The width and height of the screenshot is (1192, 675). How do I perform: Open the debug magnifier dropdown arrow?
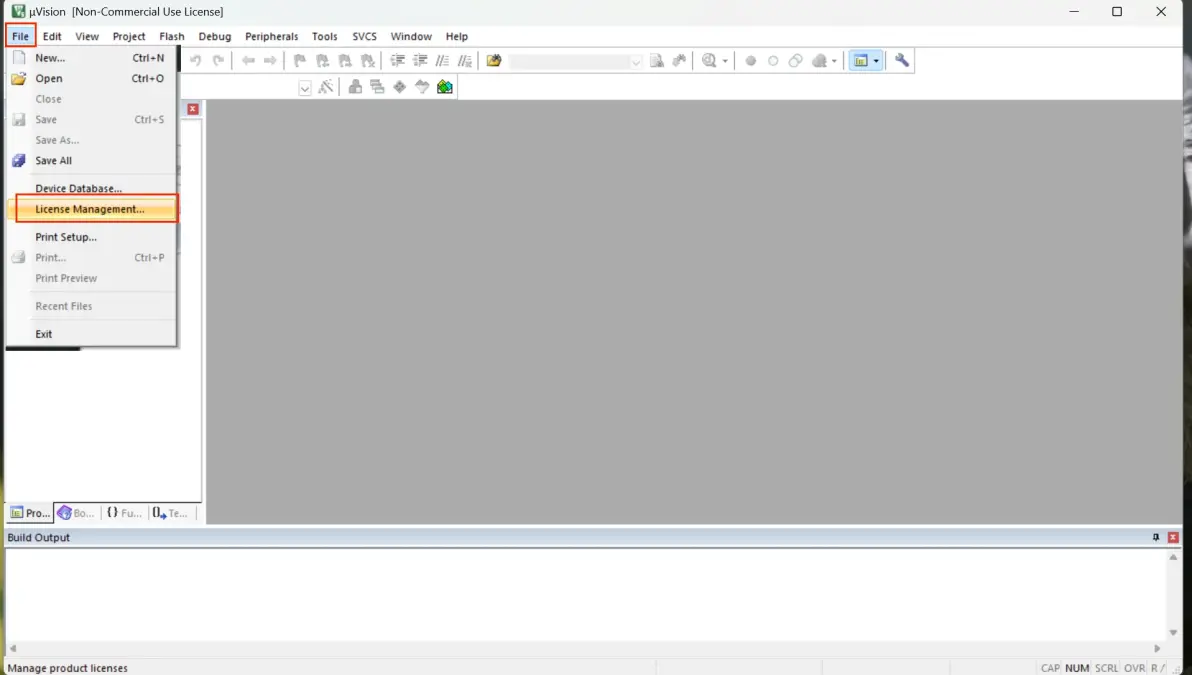click(725, 61)
